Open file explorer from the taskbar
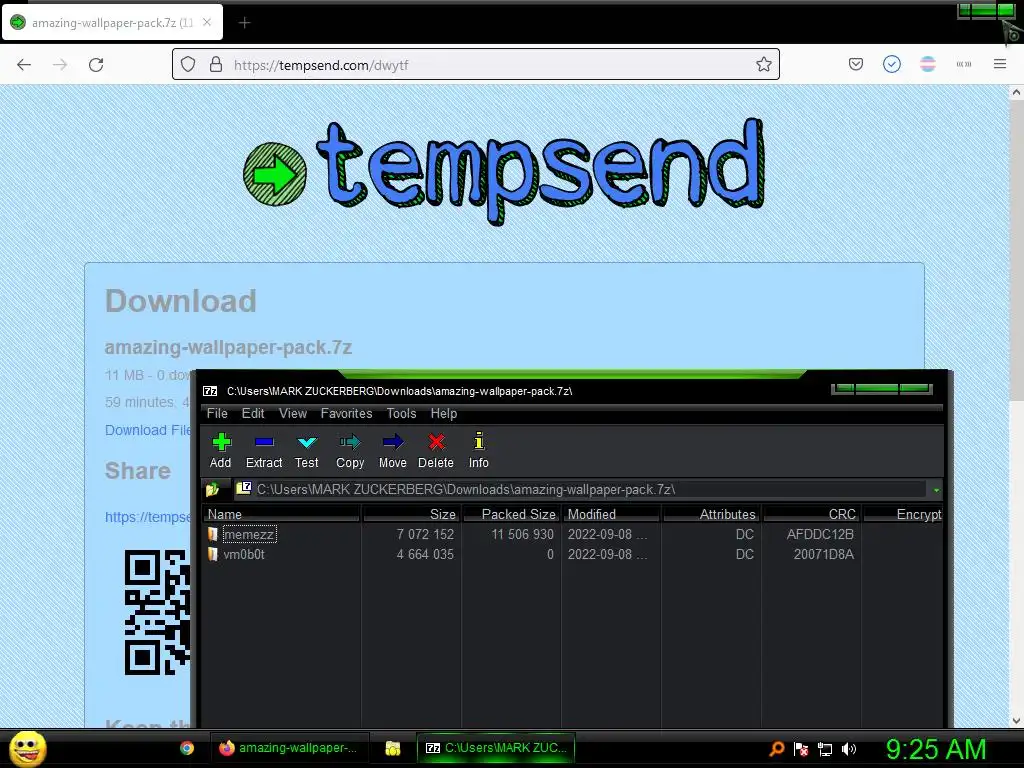Viewport: 1024px width, 768px height. pos(392,748)
